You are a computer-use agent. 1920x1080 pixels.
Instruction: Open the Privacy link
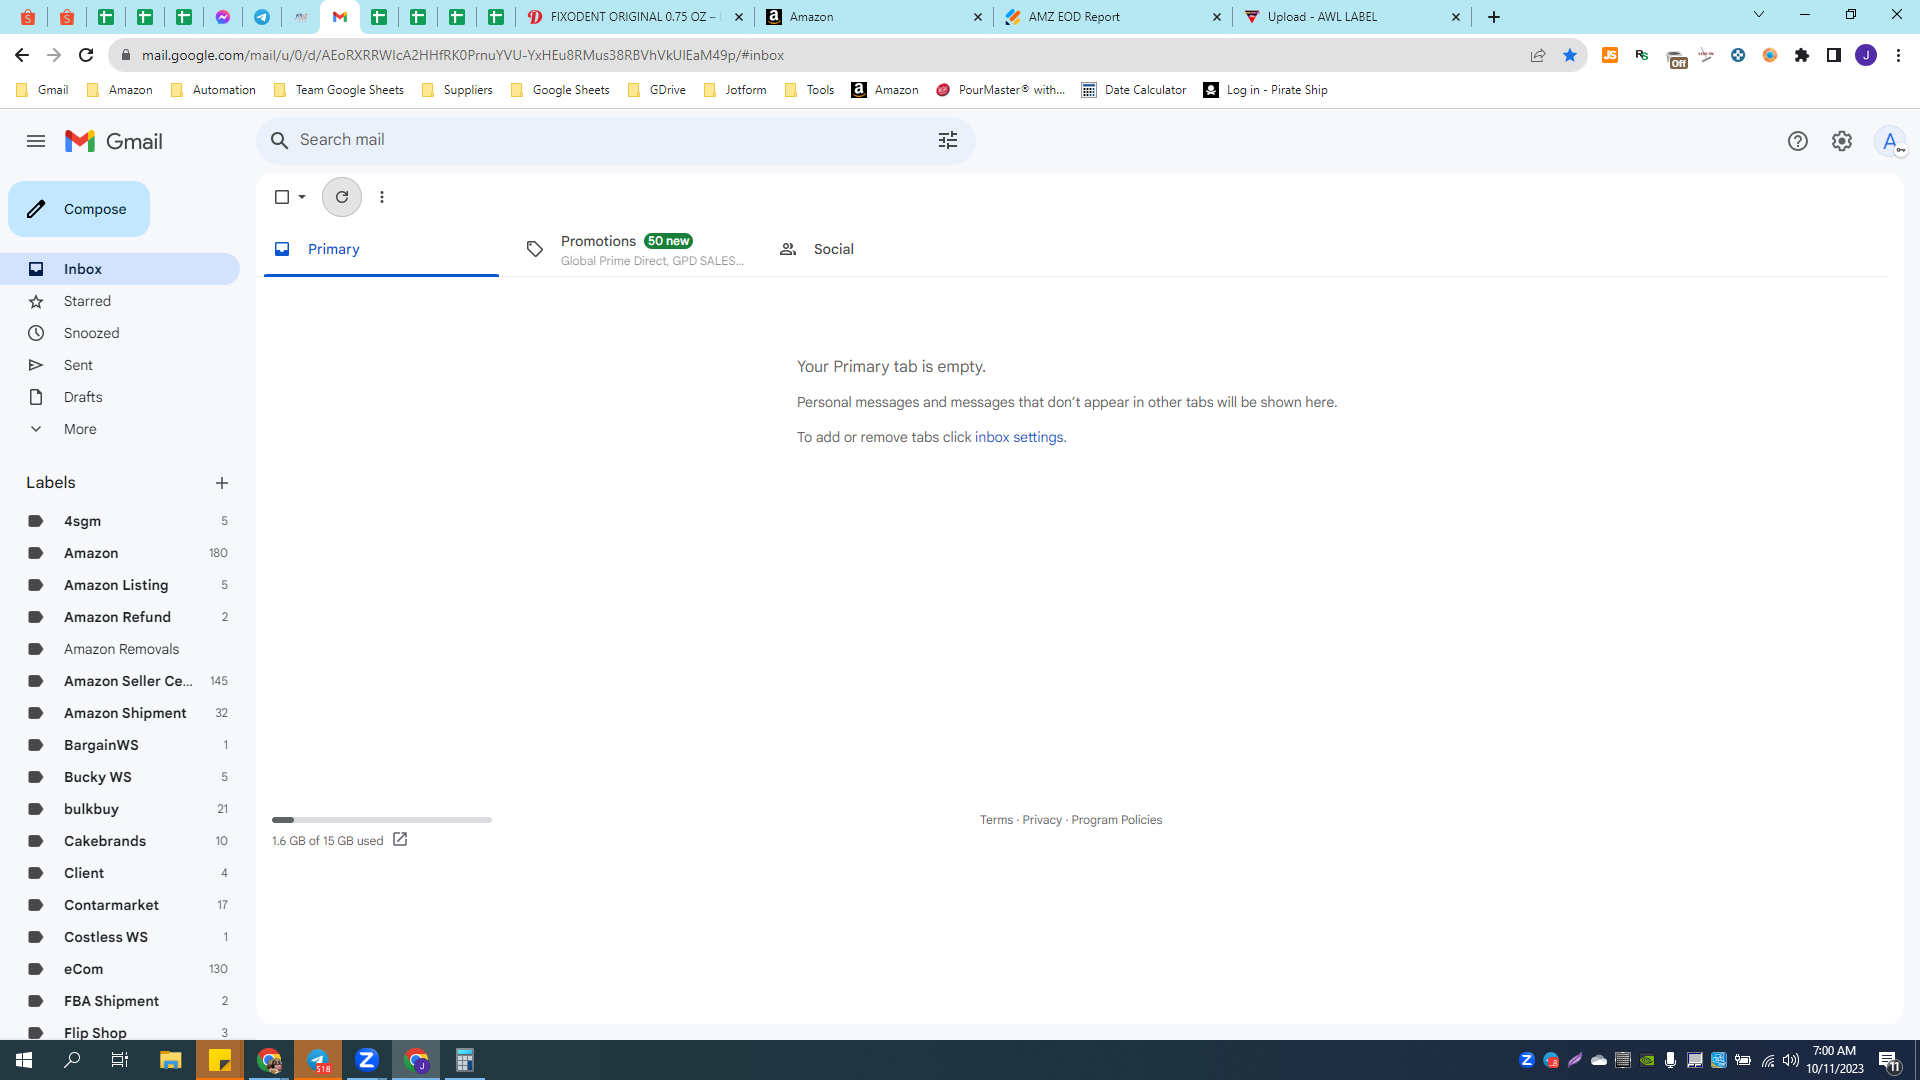(1042, 820)
